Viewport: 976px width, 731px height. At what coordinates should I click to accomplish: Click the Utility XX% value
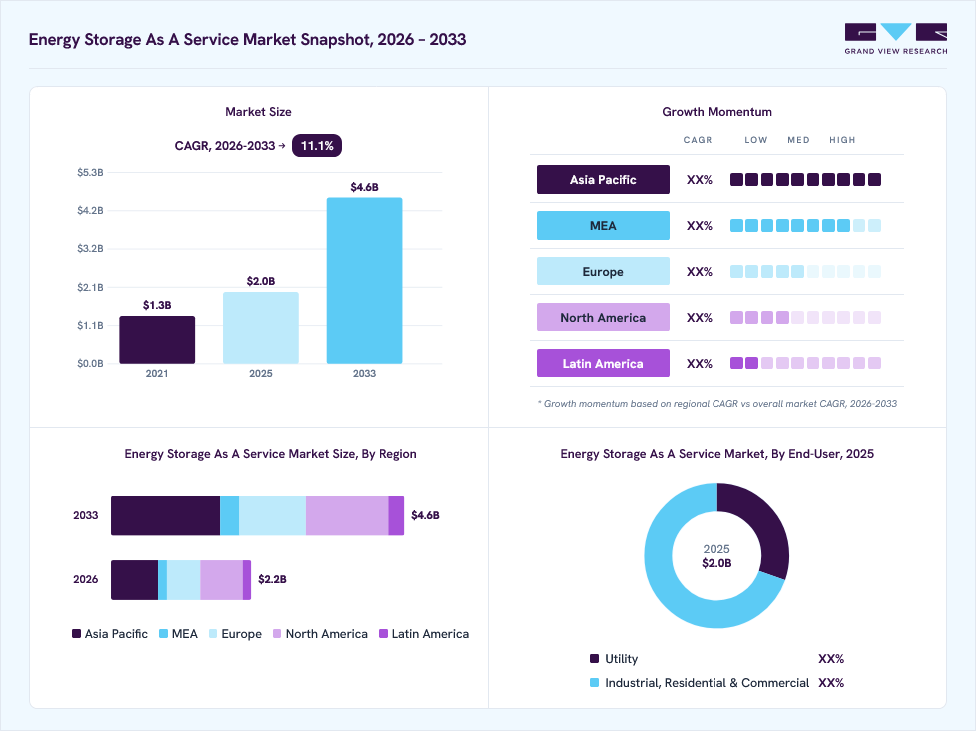point(831,659)
